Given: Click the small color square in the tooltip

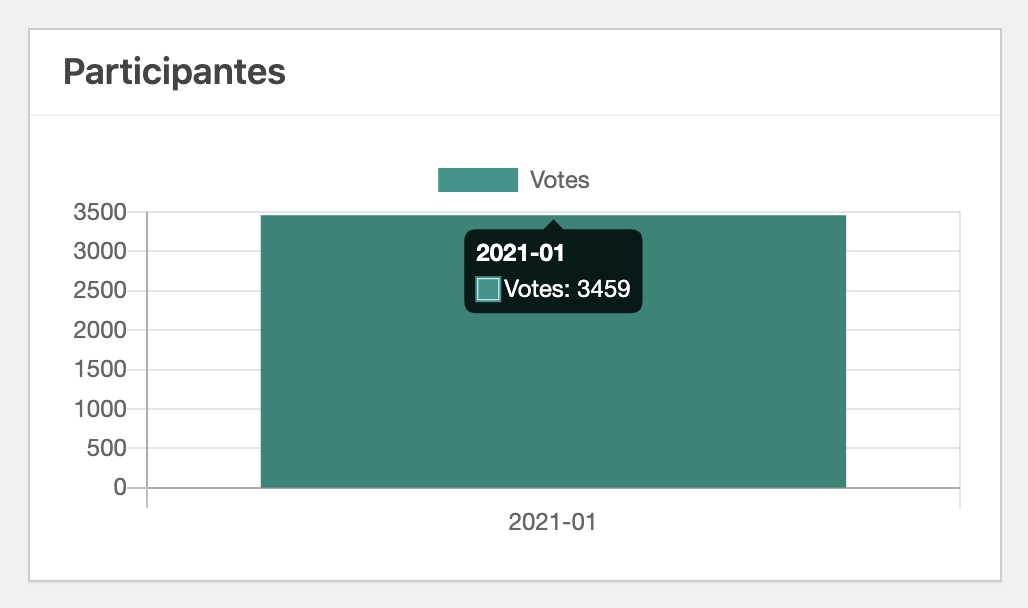Looking at the screenshot, I should (488, 289).
